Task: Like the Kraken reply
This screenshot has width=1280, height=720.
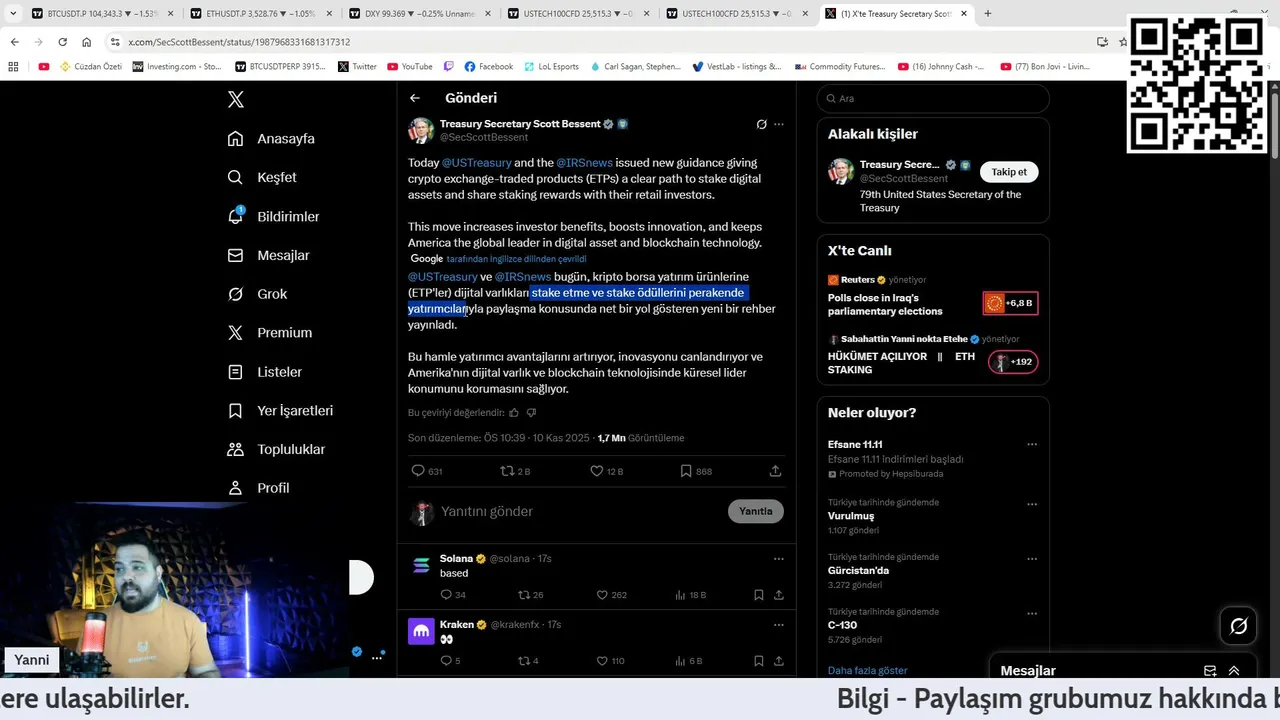Action: [601, 661]
